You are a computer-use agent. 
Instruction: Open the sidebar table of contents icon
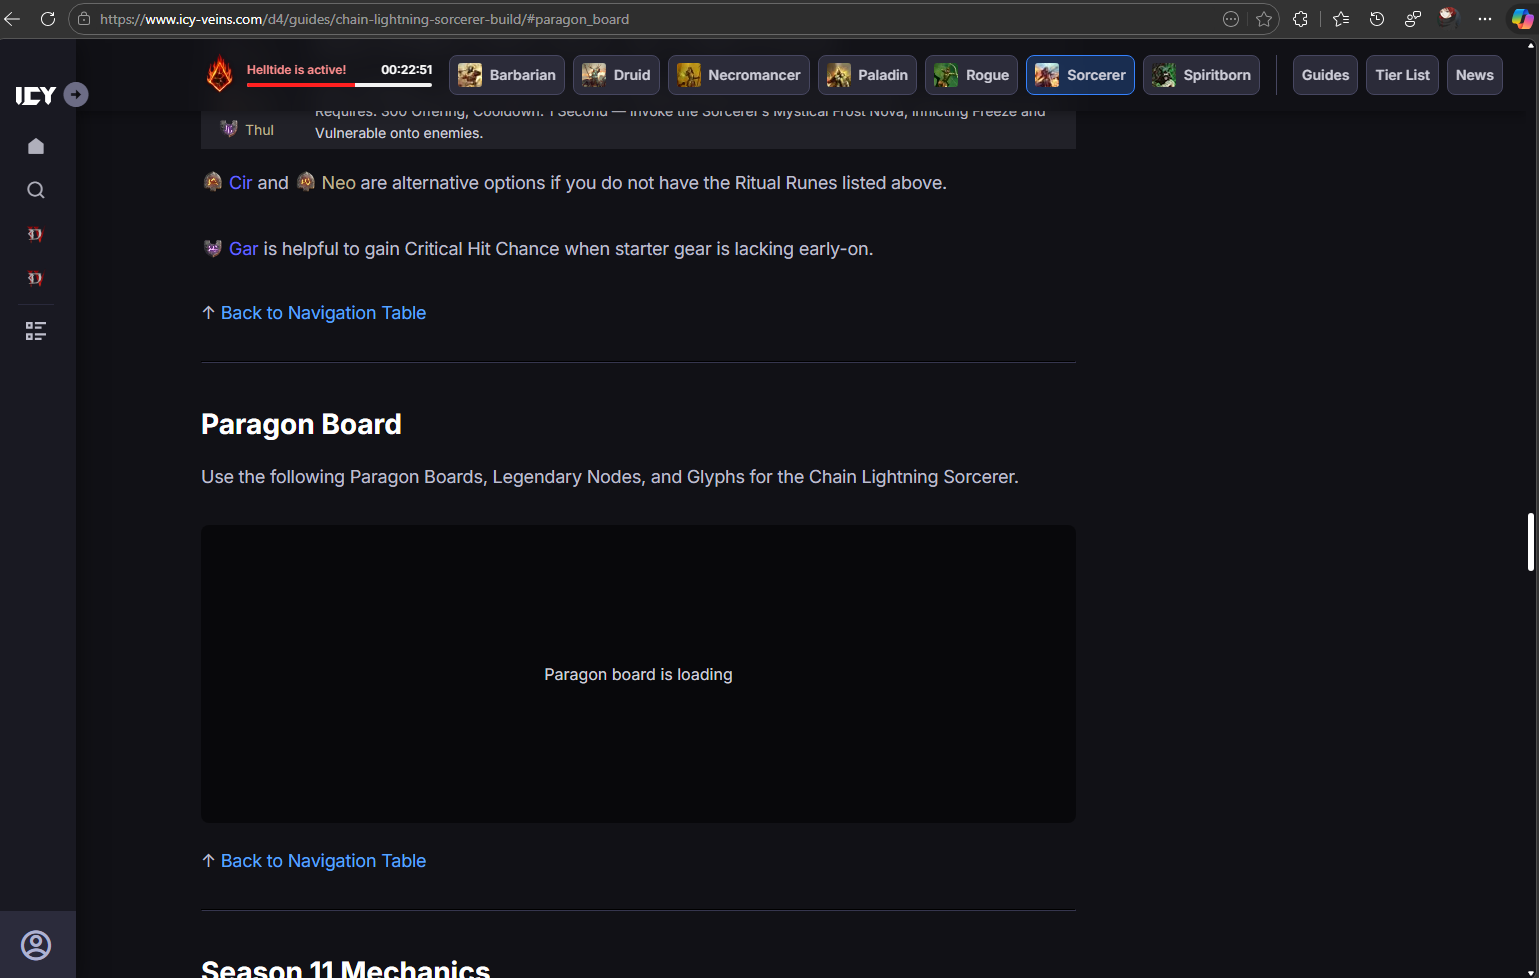(x=36, y=331)
